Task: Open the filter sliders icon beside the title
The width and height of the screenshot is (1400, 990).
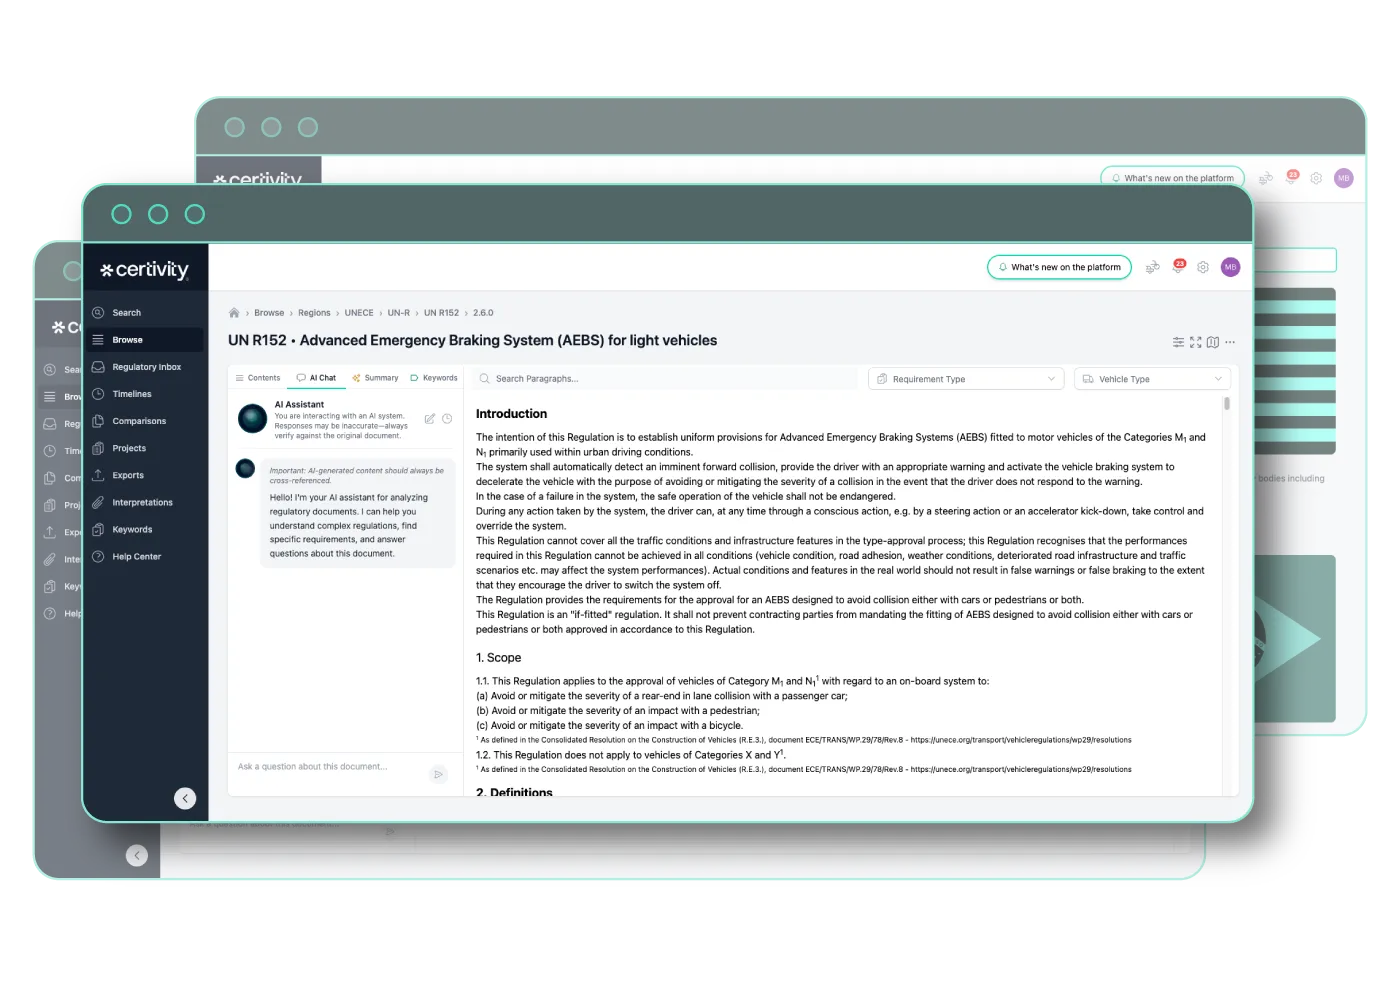Action: pyautogui.click(x=1179, y=342)
